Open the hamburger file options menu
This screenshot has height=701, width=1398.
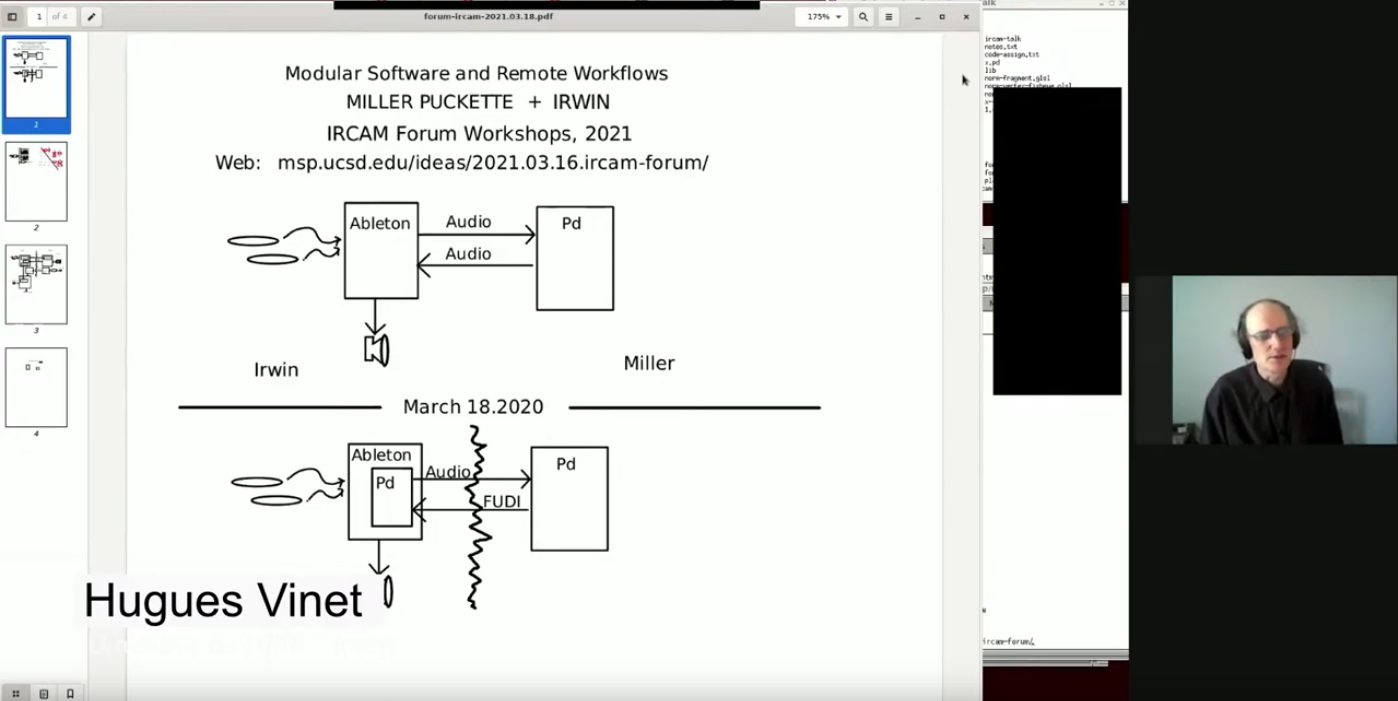click(888, 17)
